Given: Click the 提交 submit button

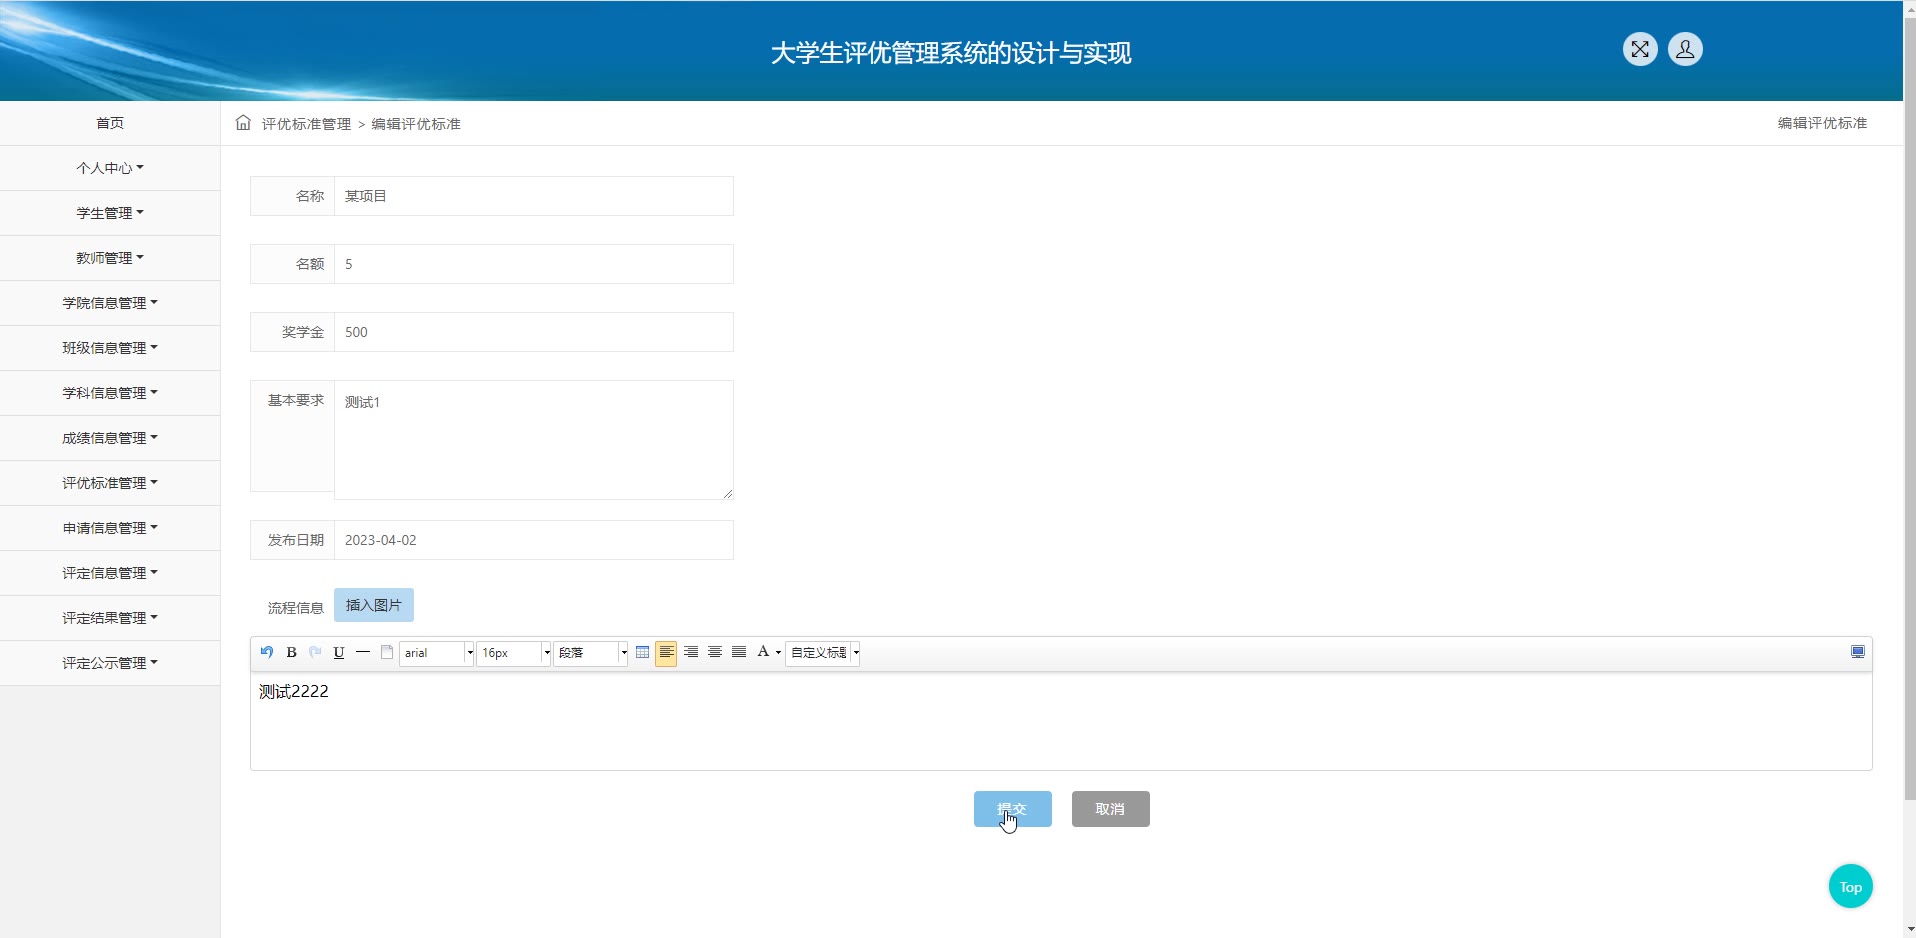Looking at the screenshot, I should pos(1012,809).
